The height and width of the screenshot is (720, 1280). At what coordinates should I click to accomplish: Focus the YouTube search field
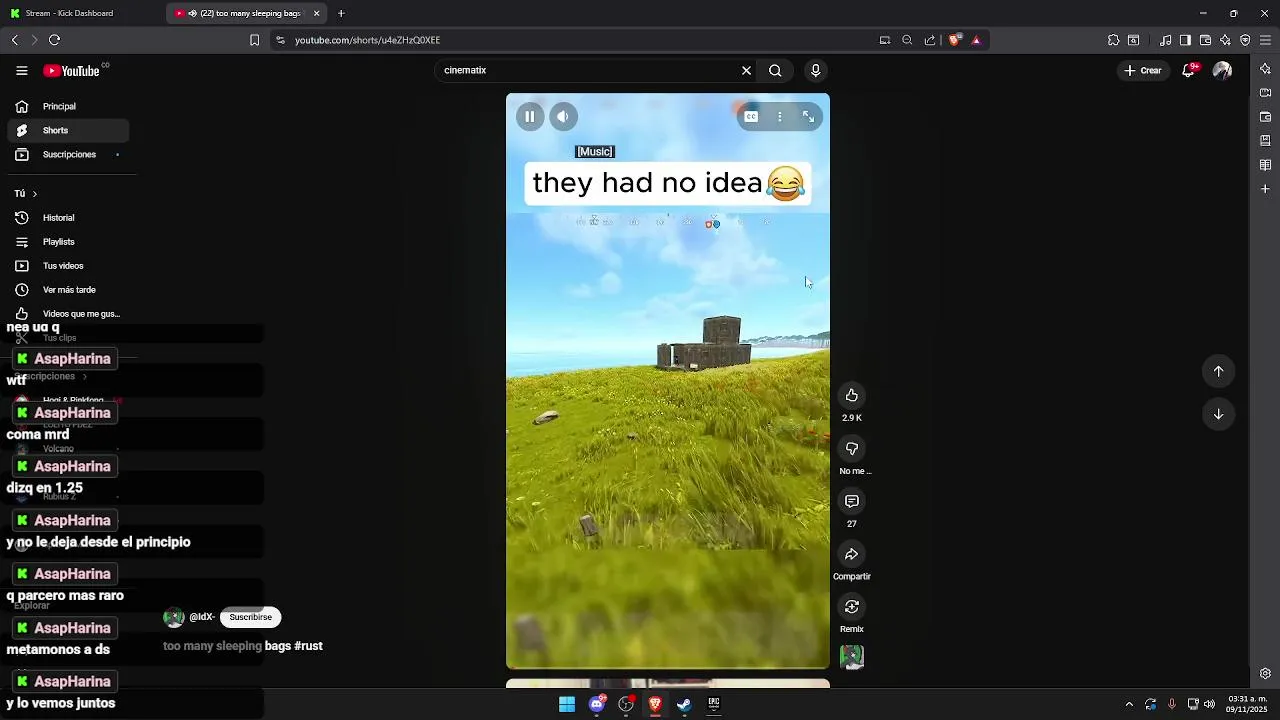tap(590, 71)
